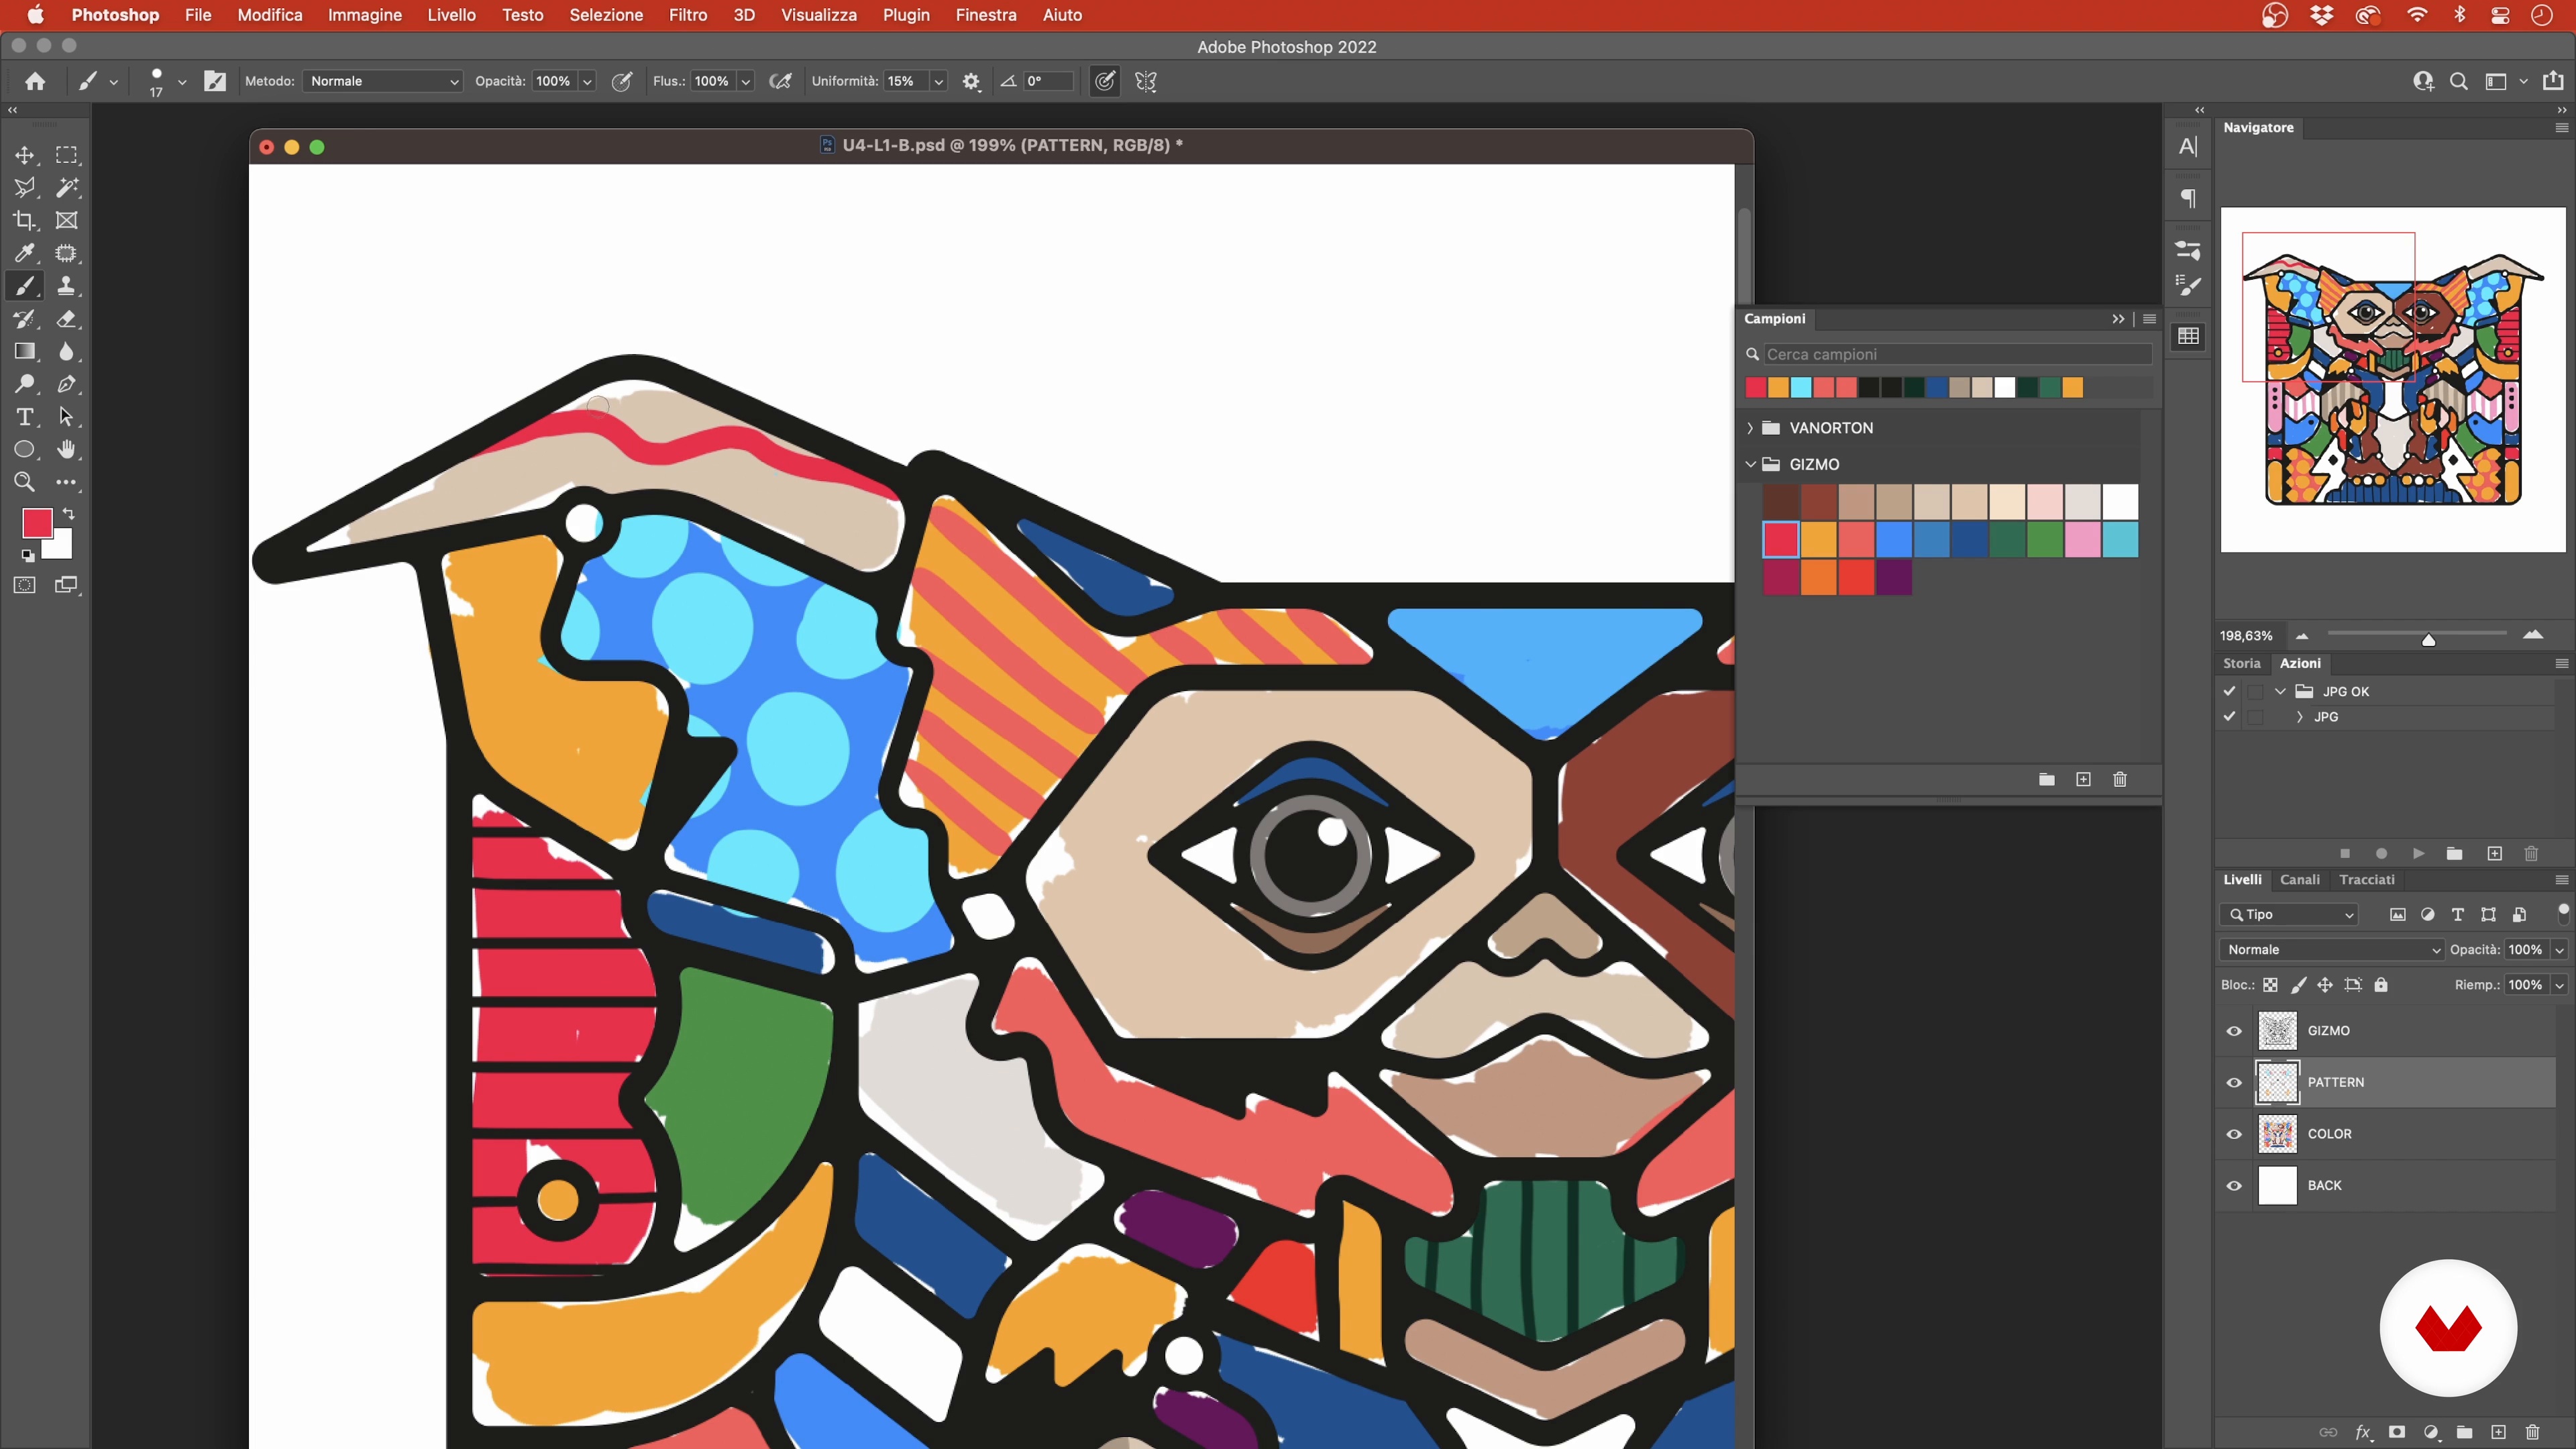Image resolution: width=2576 pixels, height=1449 pixels.
Task: Select the Eraser tool
Action: [x=66, y=319]
